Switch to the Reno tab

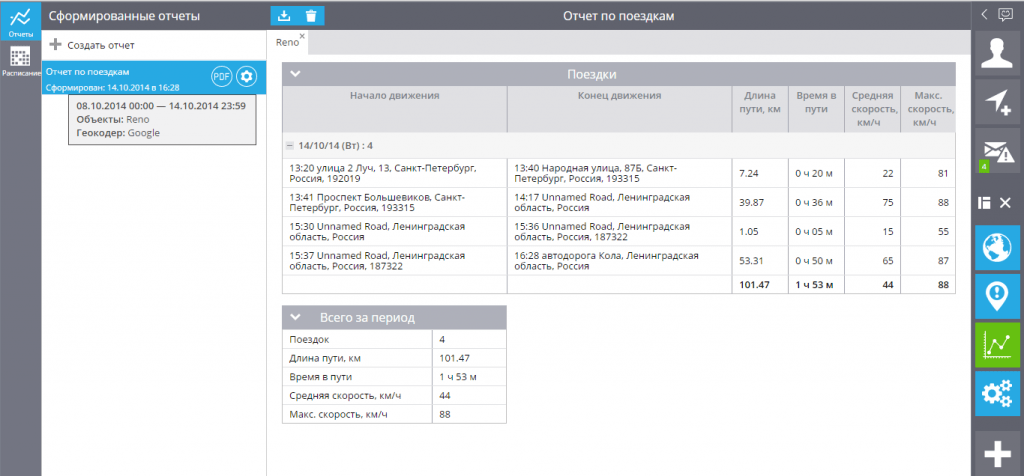287,42
